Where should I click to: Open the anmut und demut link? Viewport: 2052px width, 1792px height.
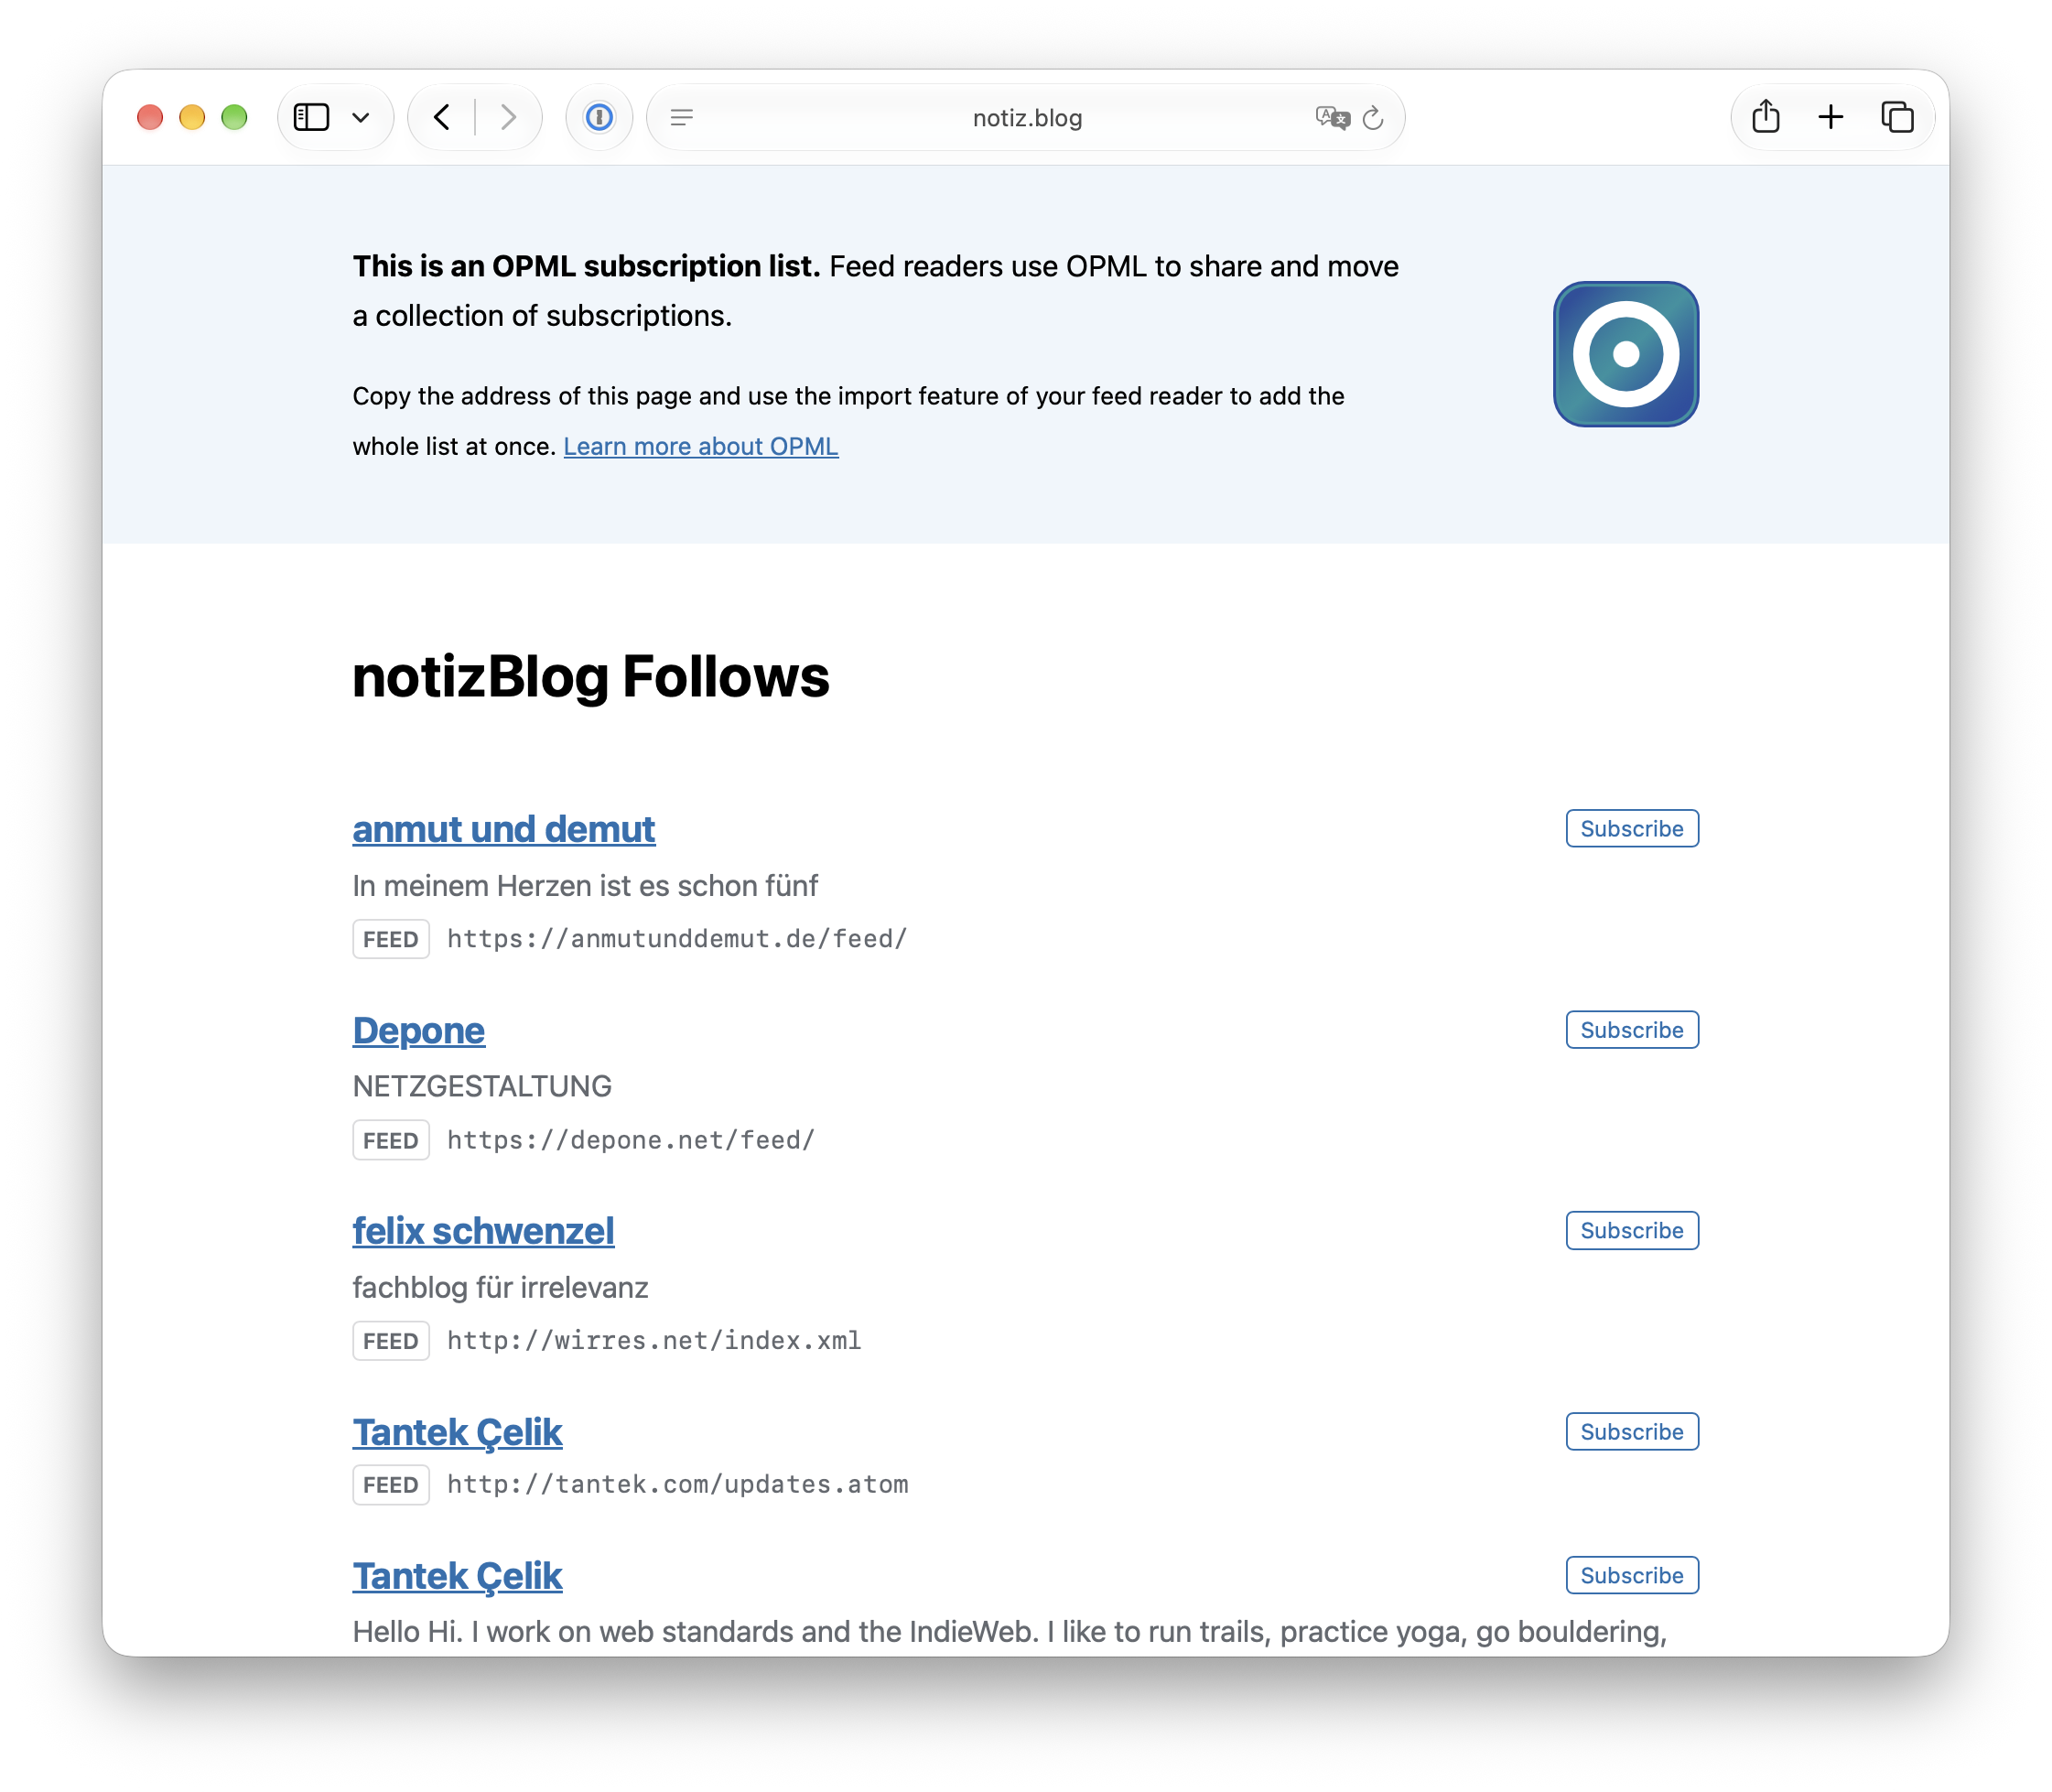(503, 830)
